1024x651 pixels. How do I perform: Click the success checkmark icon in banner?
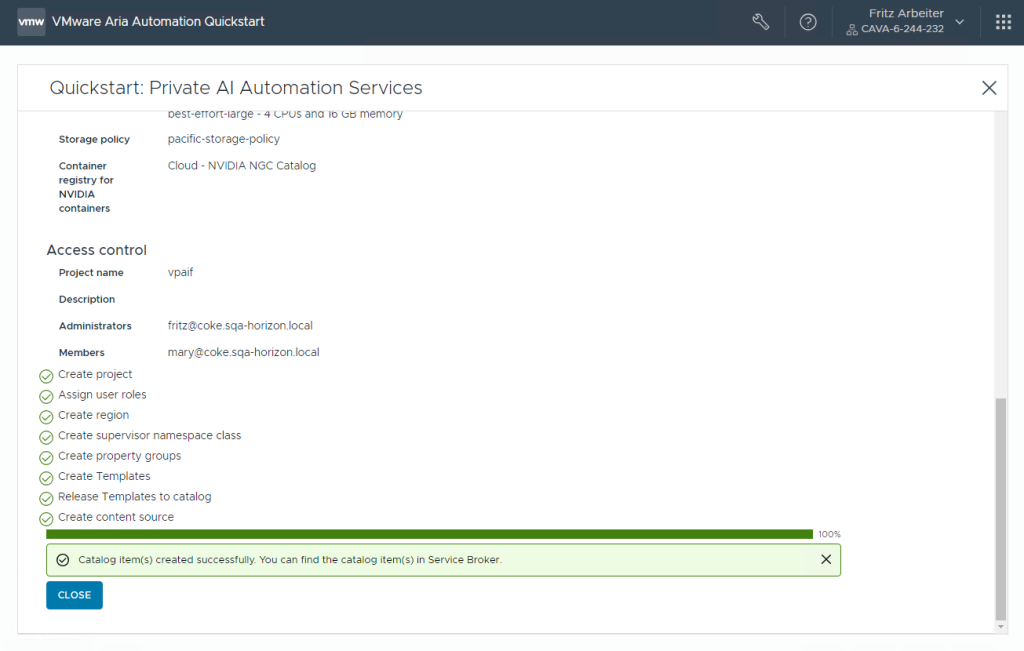coord(63,560)
